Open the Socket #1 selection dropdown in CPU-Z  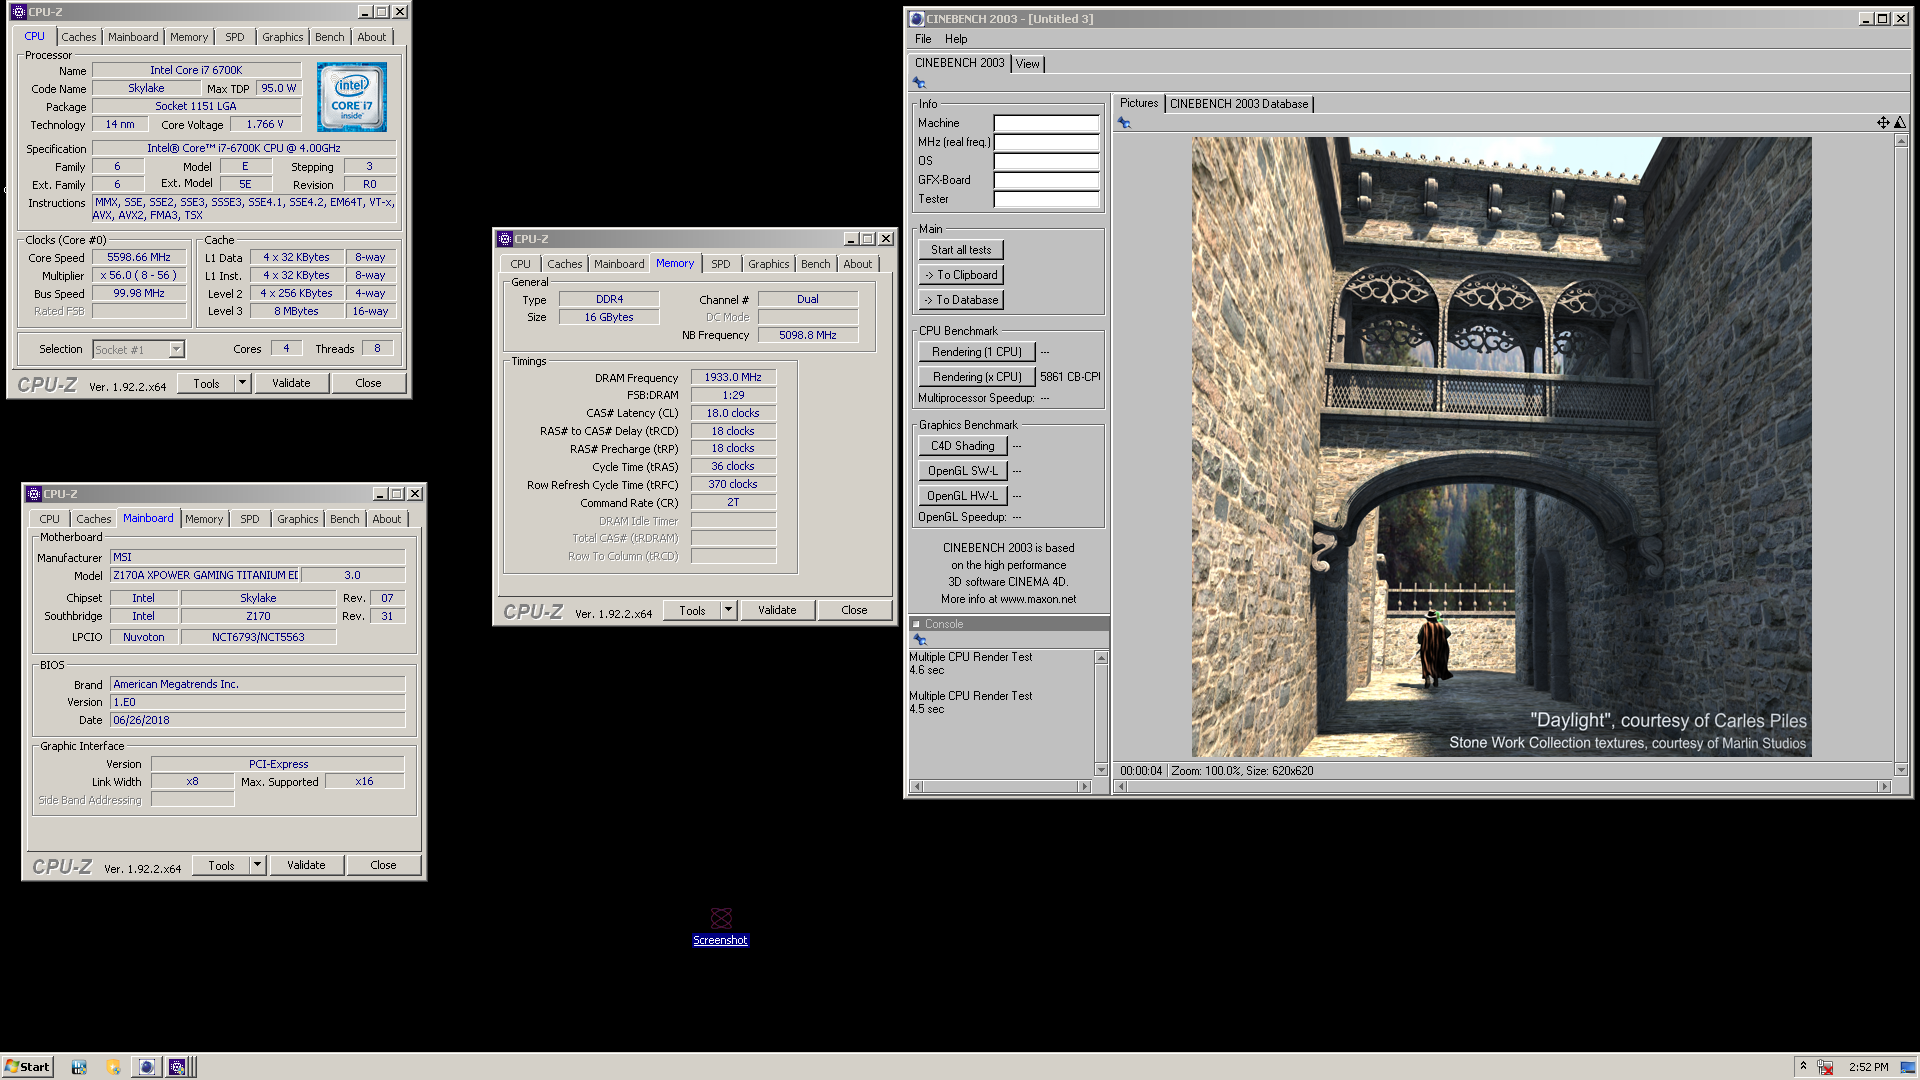176,349
